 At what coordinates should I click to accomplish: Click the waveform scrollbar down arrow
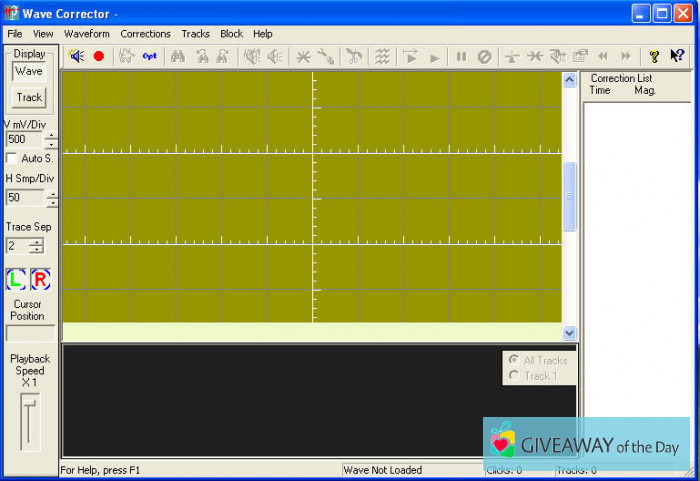pyautogui.click(x=569, y=333)
